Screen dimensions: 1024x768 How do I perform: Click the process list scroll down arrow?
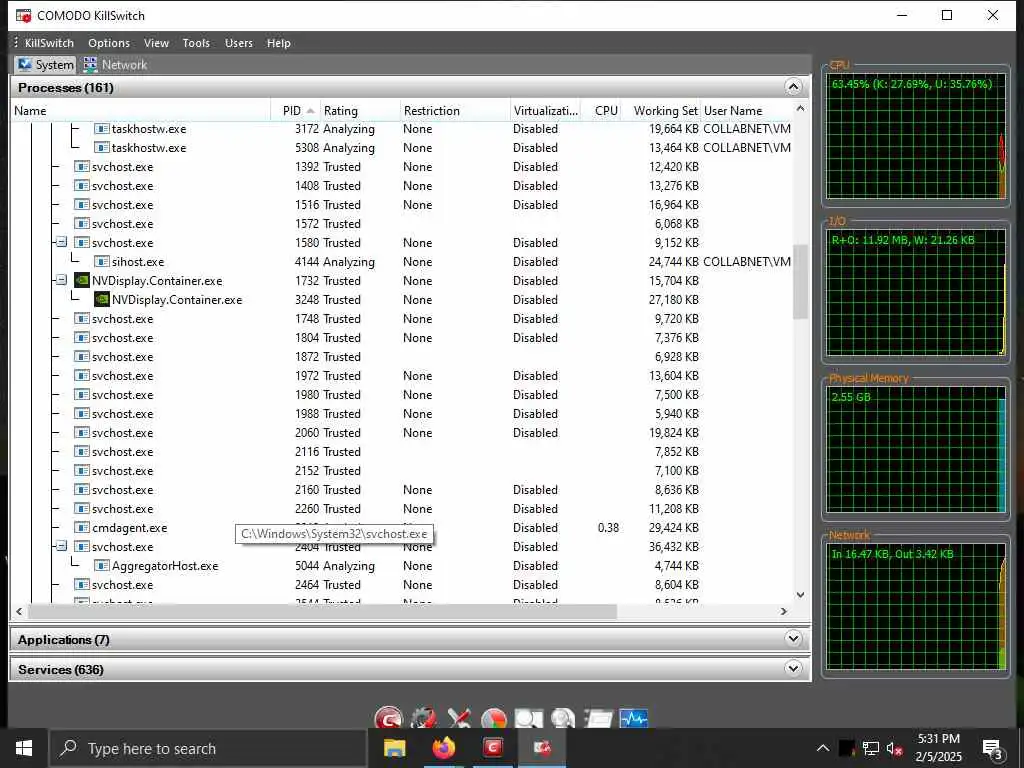click(x=800, y=595)
